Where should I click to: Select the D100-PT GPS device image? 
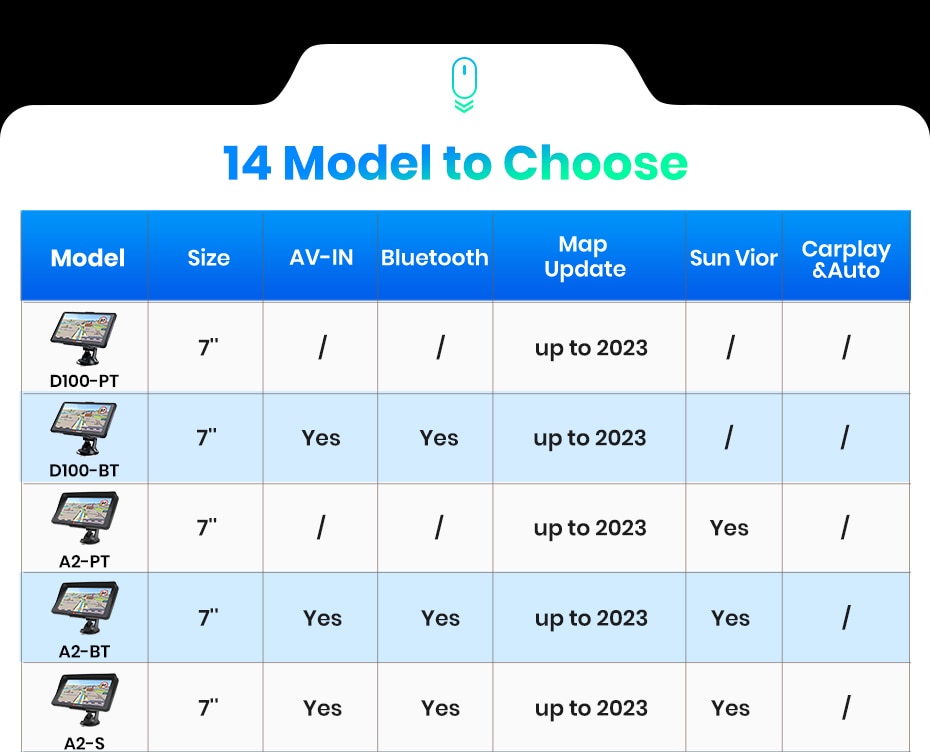(84, 338)
